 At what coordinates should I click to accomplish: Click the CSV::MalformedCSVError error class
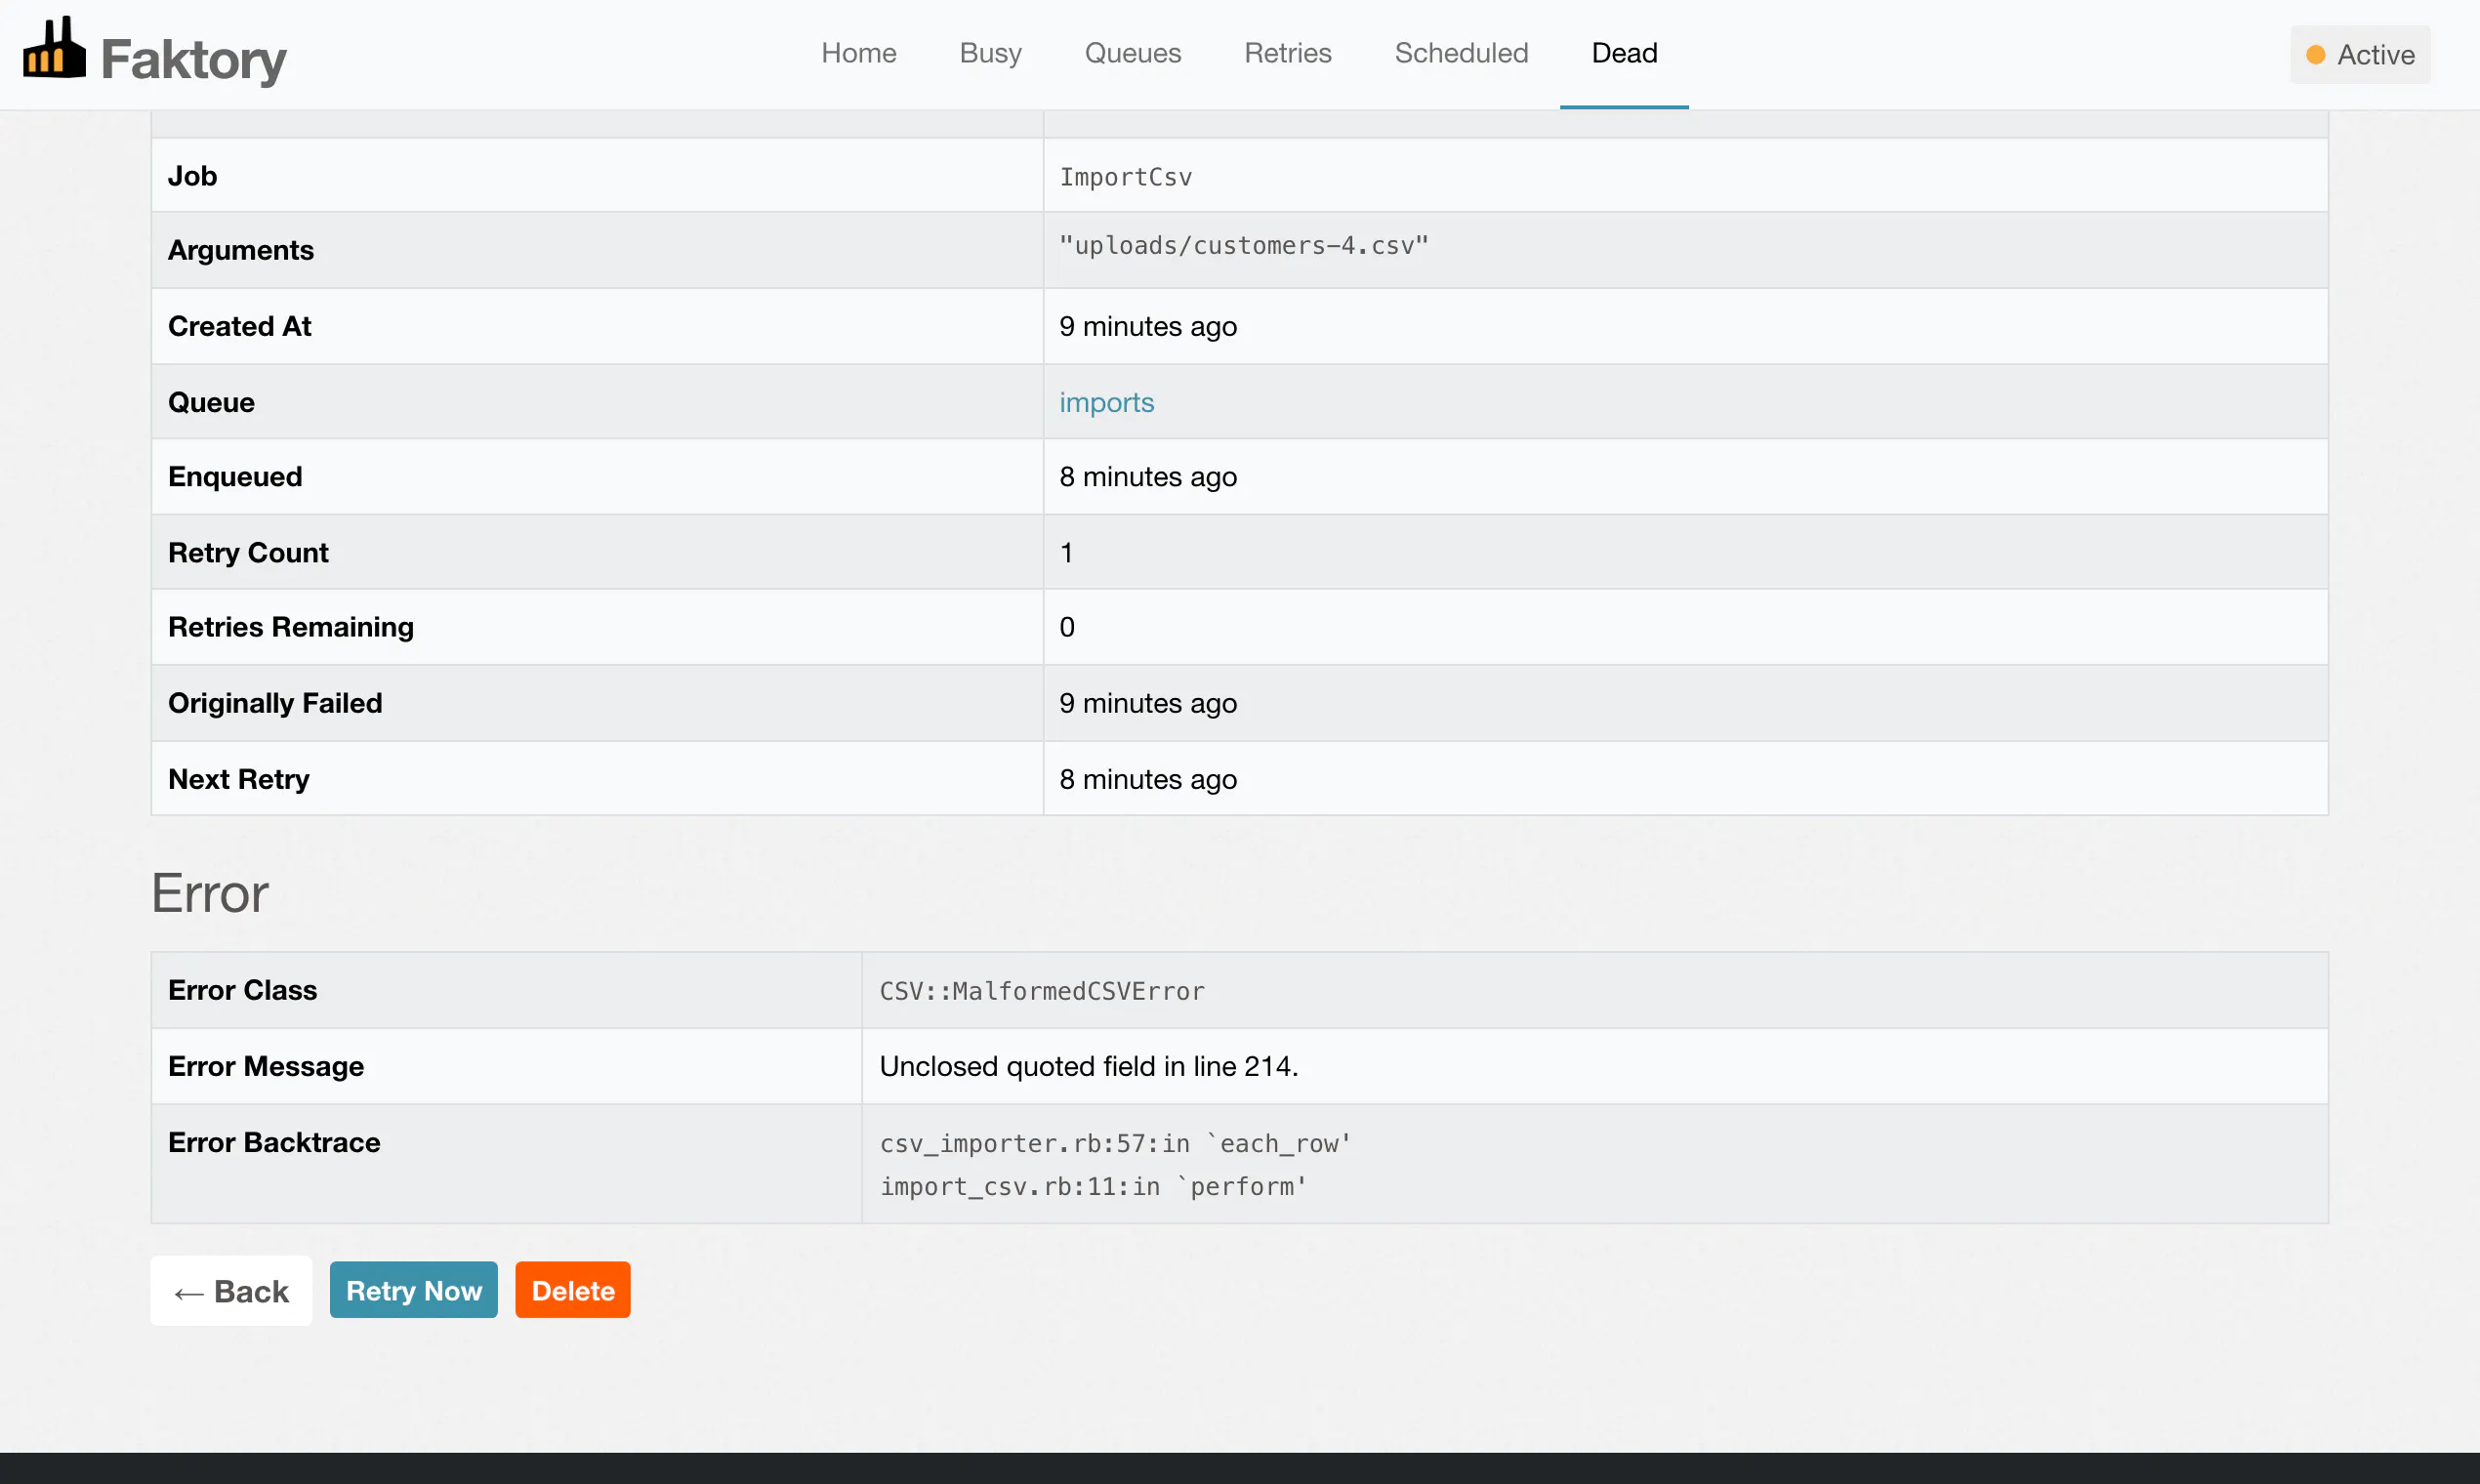coord(1042,991)
